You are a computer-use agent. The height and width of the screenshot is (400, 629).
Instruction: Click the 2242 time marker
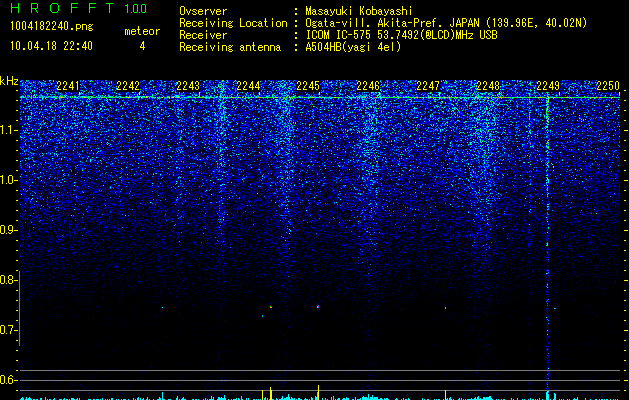pos(128,85)
